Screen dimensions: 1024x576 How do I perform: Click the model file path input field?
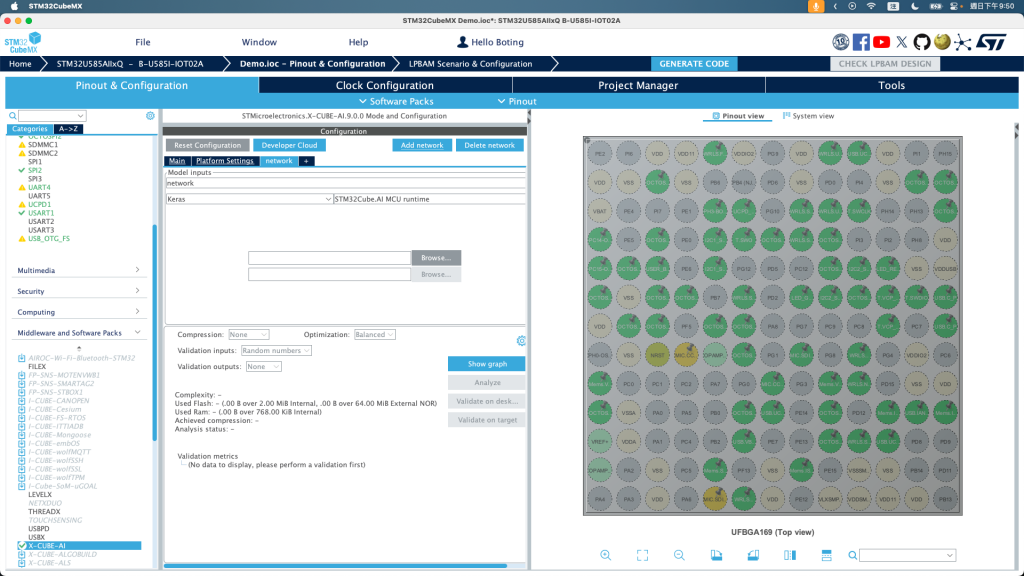point(329,258)
